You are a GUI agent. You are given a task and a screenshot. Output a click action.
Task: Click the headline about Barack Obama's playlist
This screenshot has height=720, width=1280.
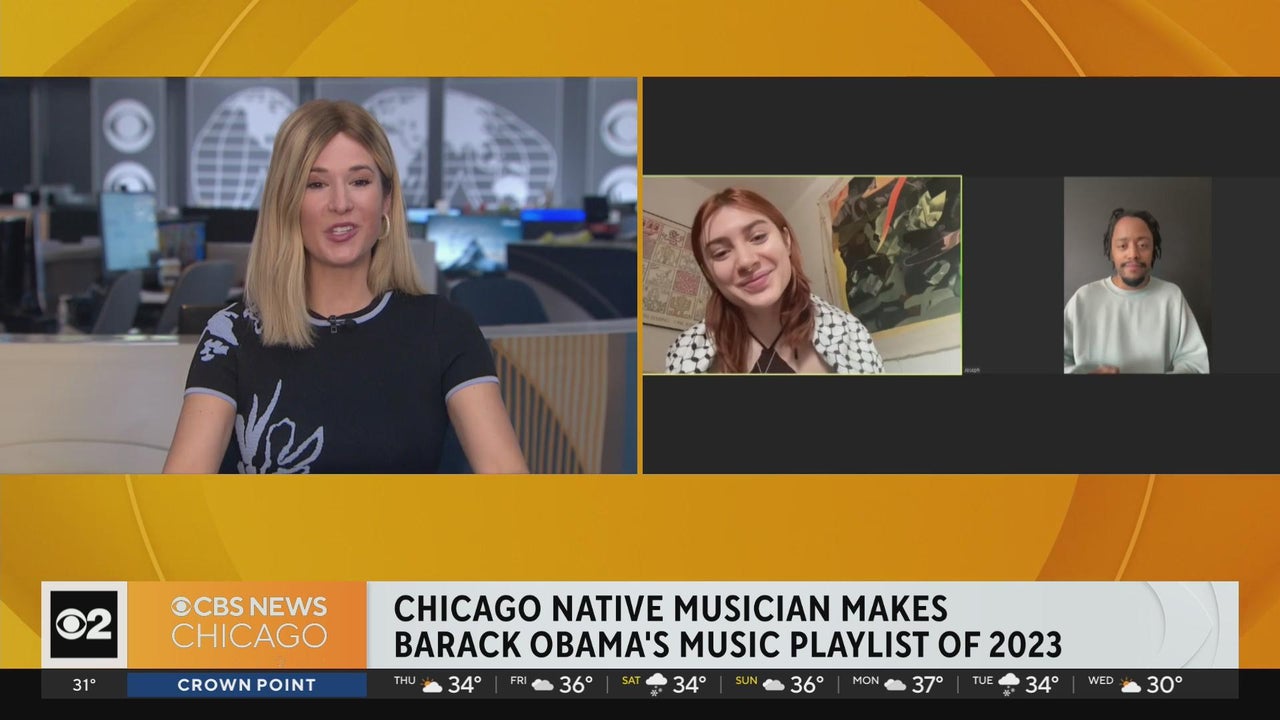coord(727,626)
